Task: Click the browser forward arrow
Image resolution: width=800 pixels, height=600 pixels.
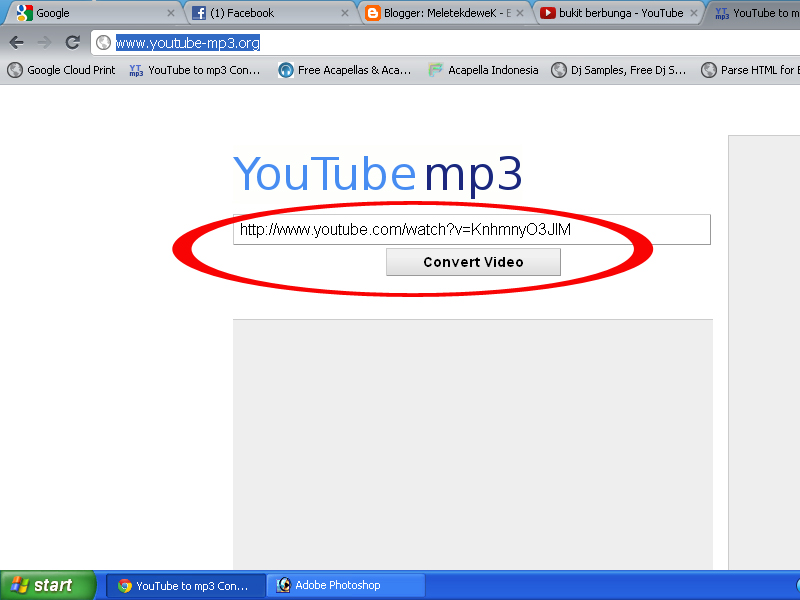Action: [44, 42]
